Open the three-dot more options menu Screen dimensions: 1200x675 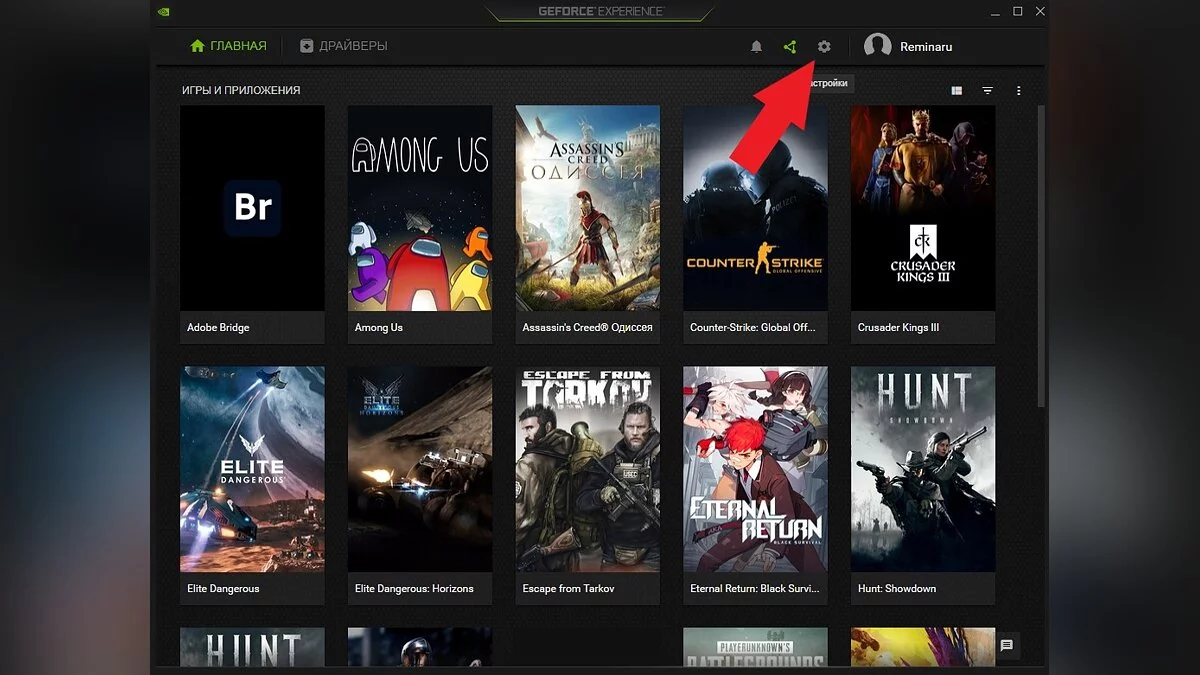point(1018,91)
